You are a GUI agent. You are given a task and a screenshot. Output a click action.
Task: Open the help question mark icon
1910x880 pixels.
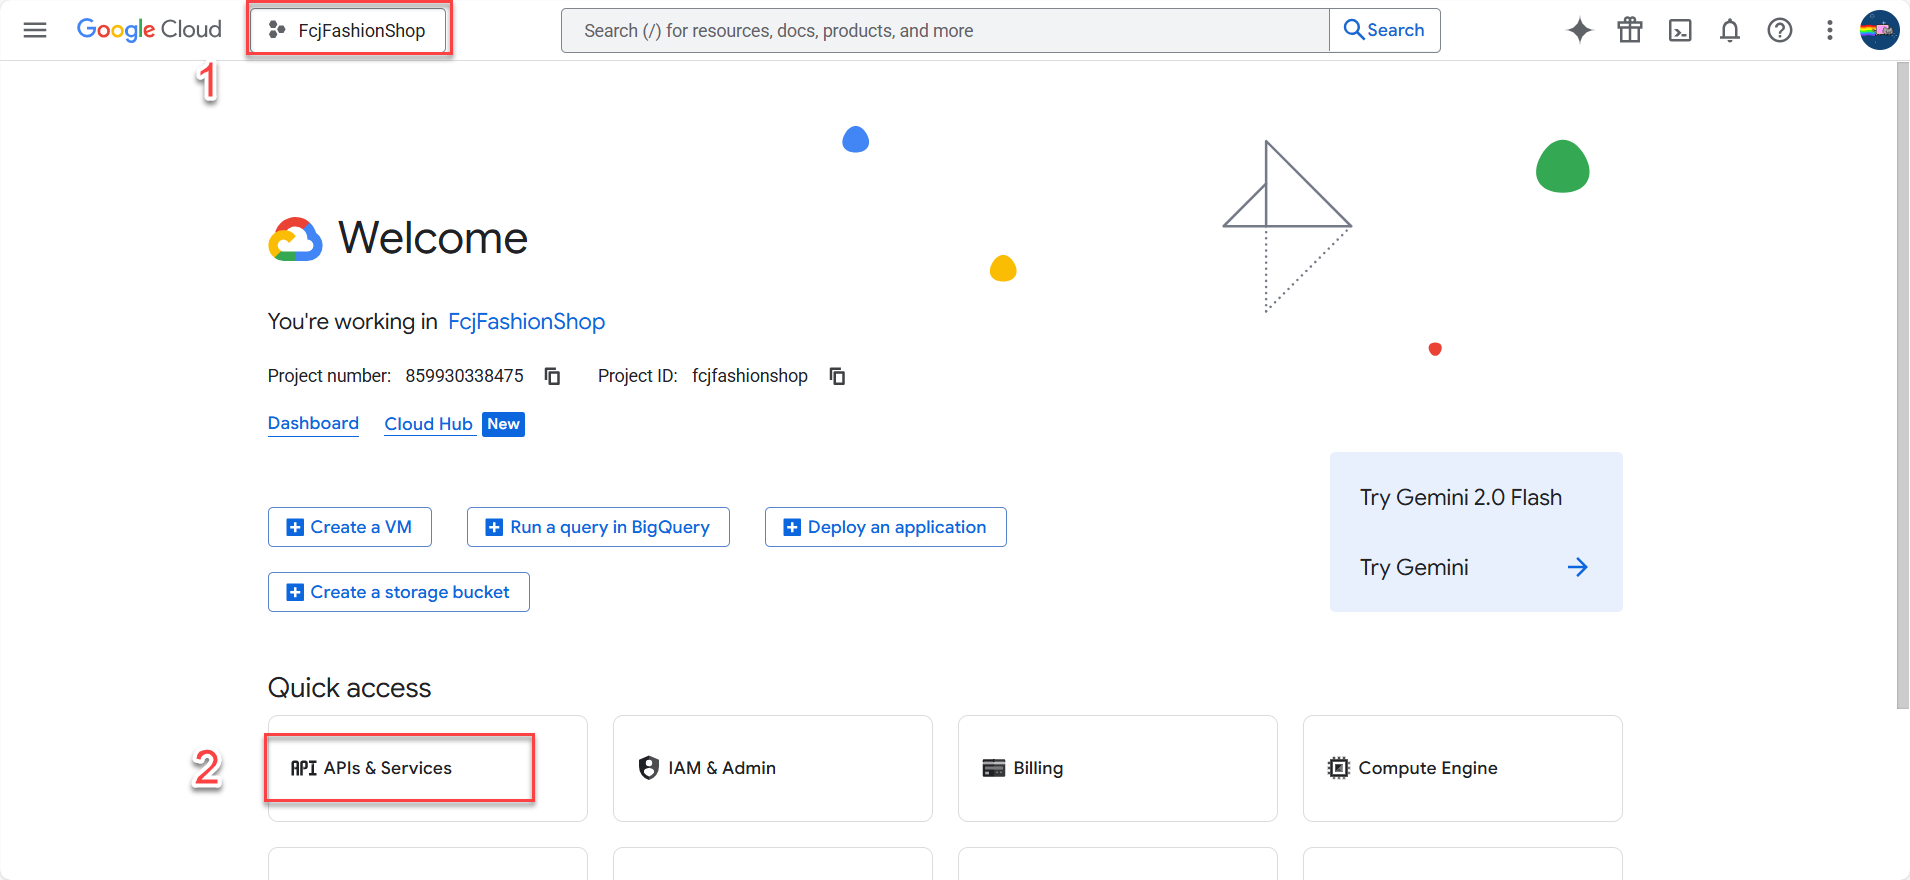1780,30
